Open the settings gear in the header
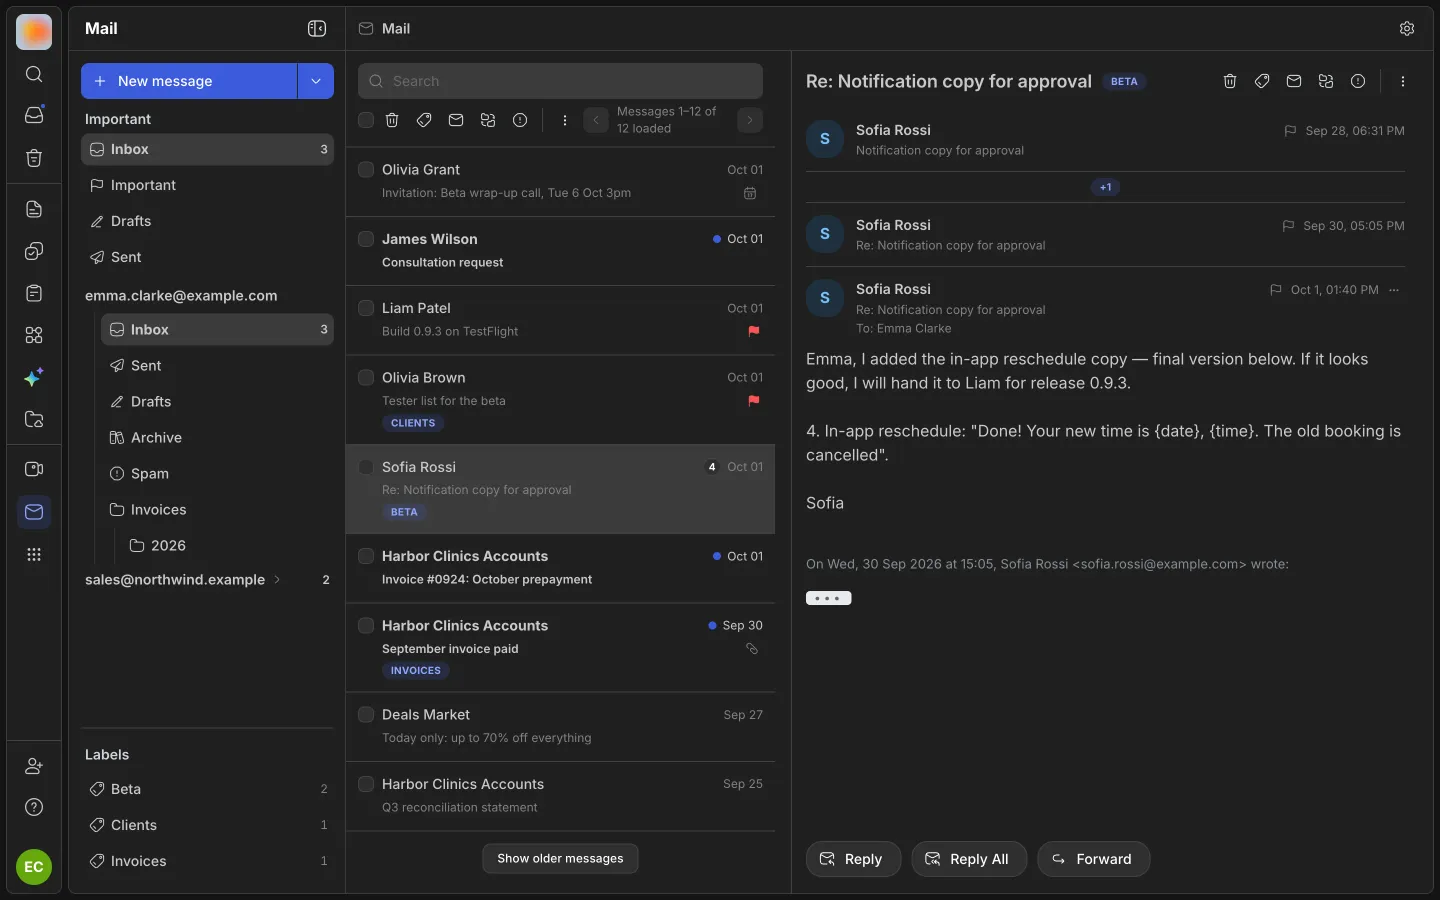 tap(1407, 29)
